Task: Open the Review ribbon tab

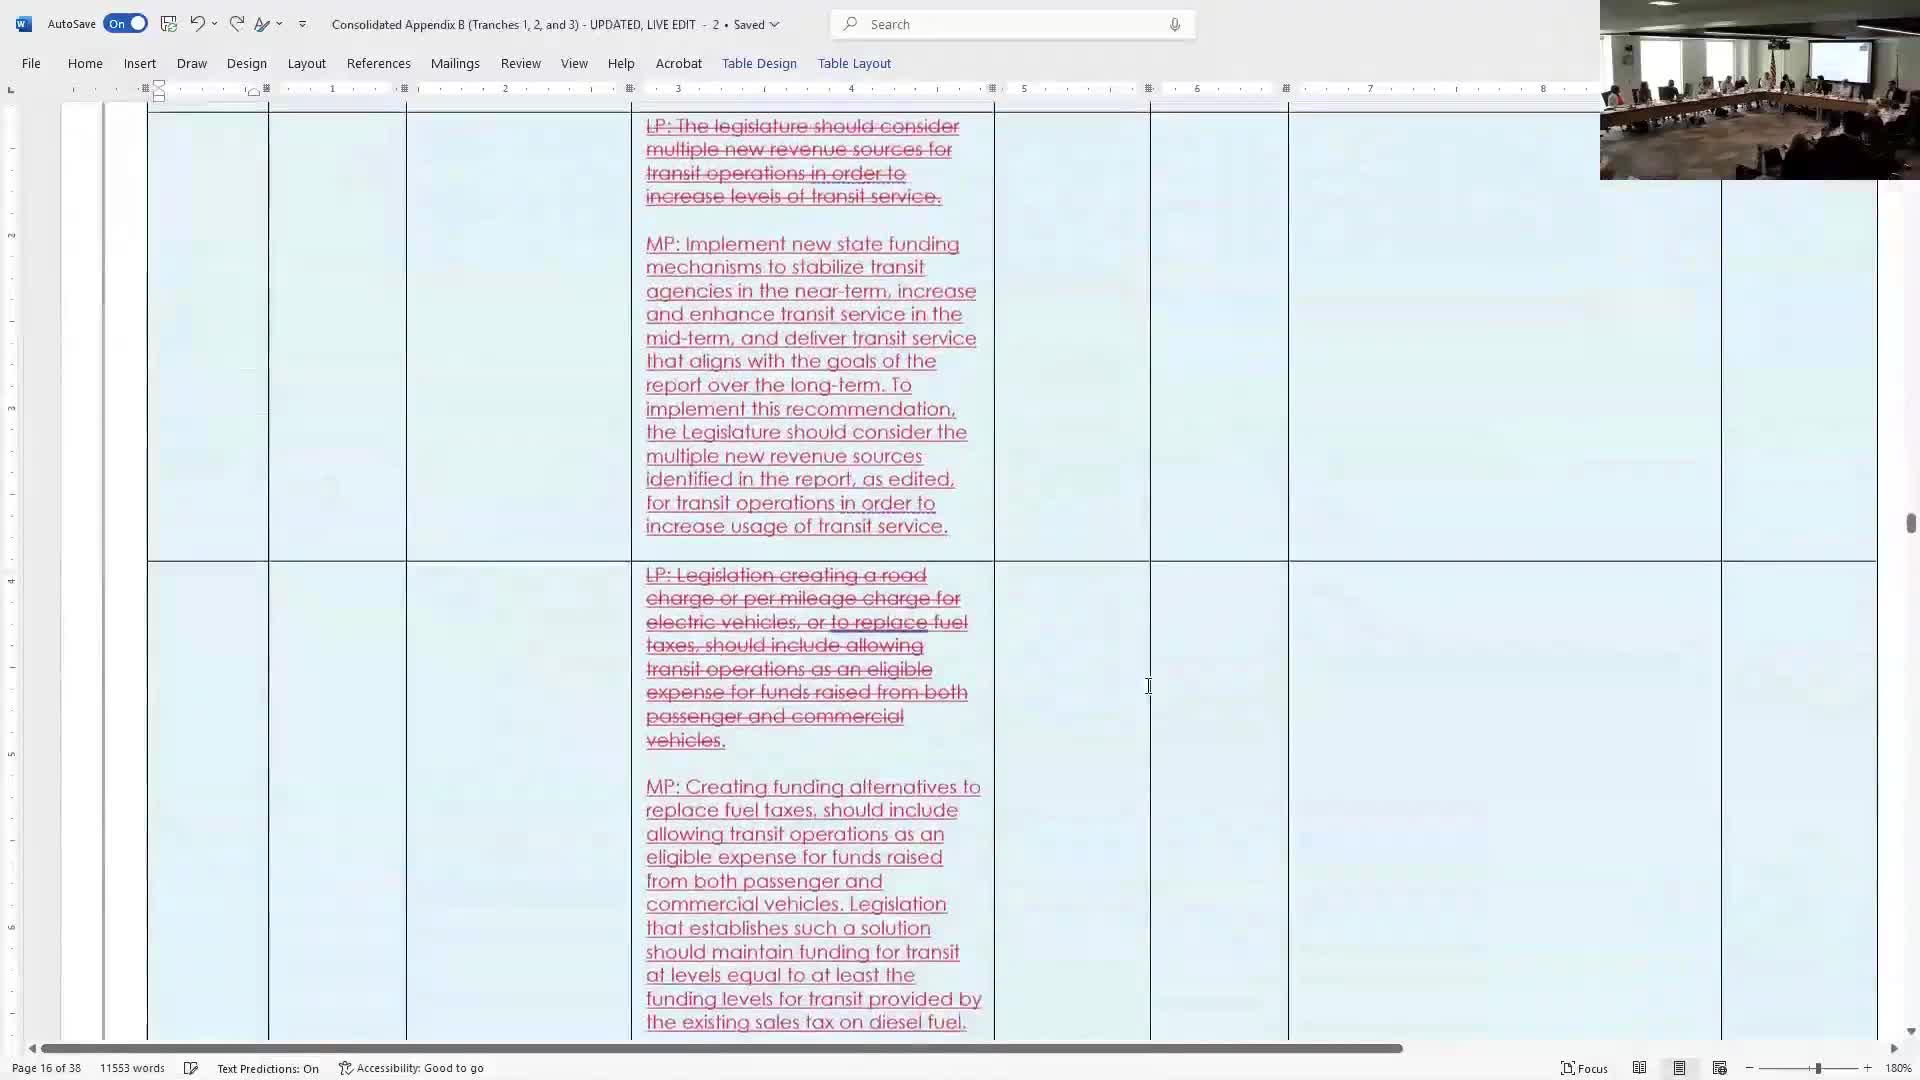Action: 520,63
